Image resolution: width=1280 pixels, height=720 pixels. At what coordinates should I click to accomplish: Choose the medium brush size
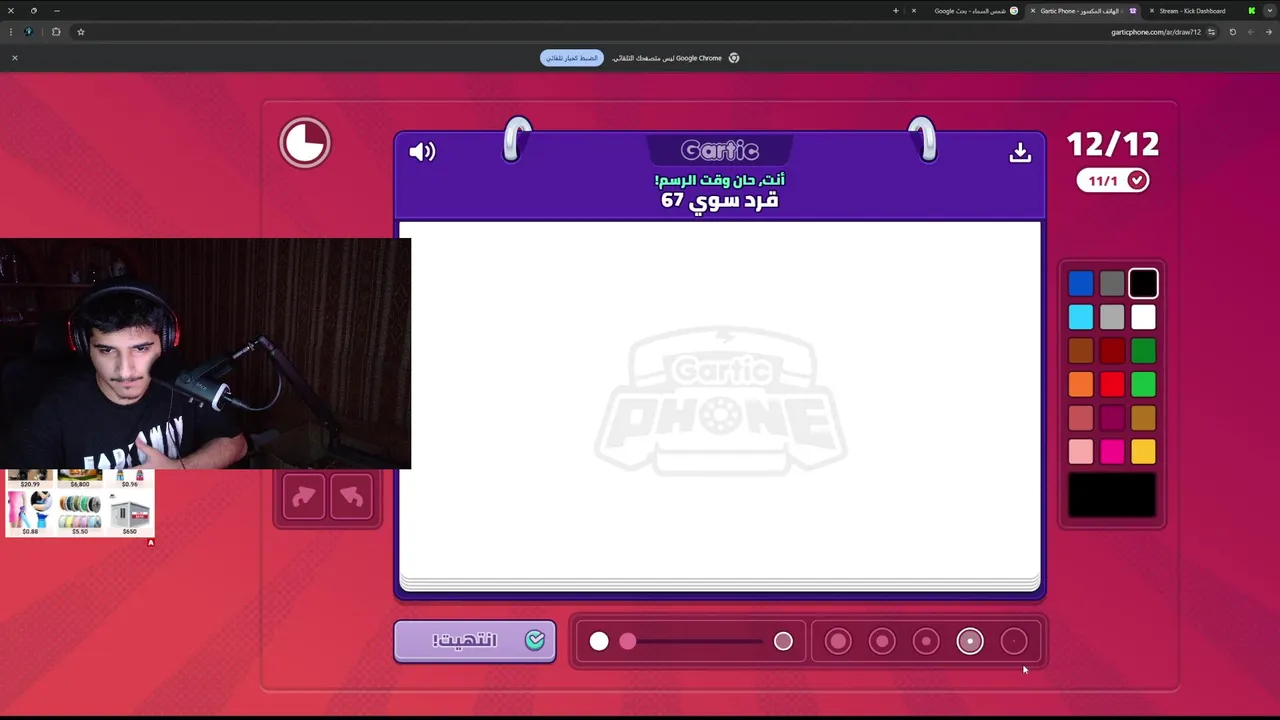pos(926,641)
